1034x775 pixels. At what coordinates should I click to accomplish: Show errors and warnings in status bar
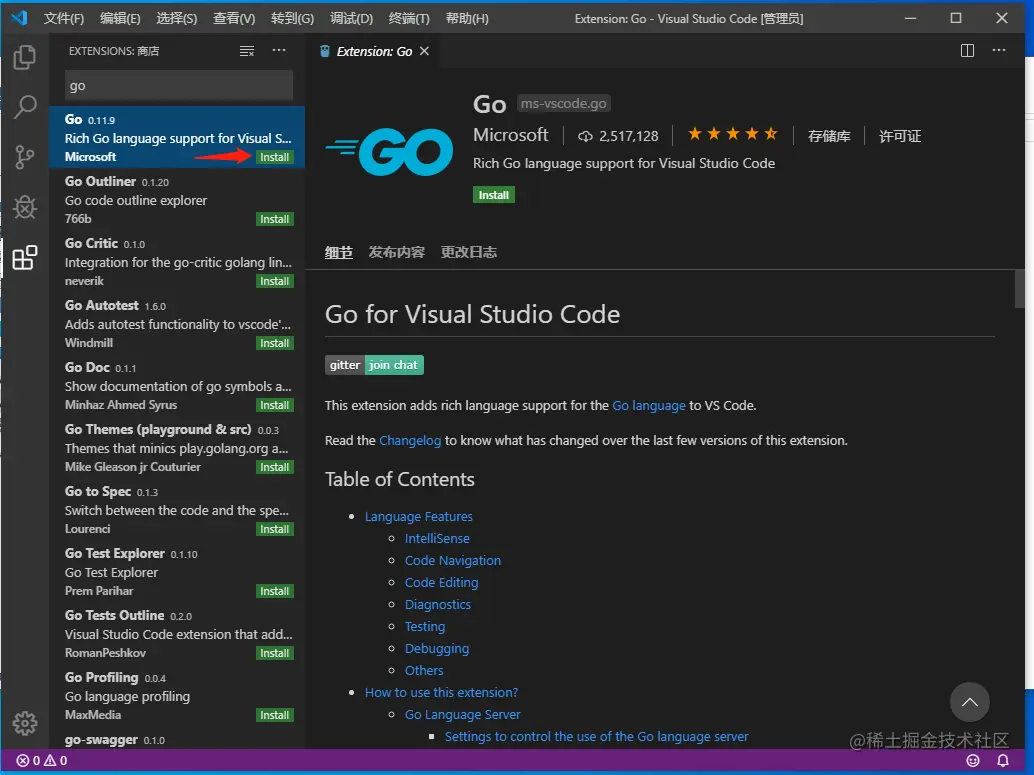pos(42,760)
